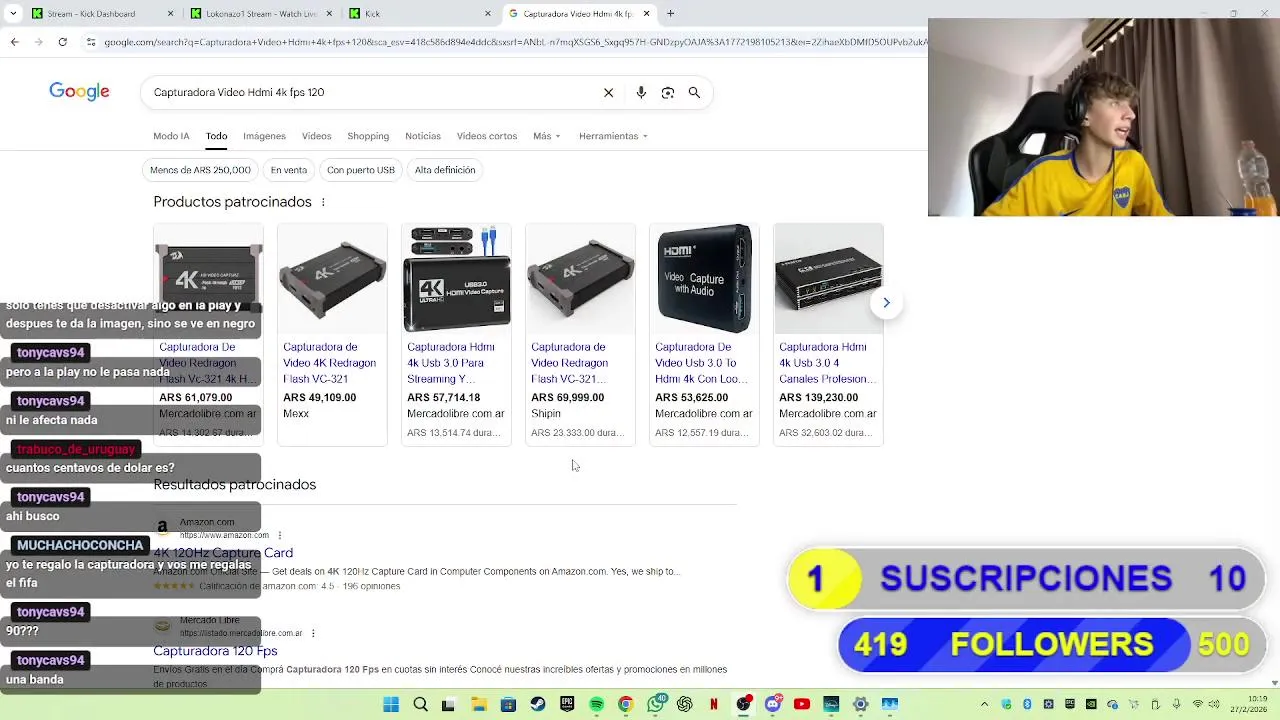The width and height of the screenshot is (1280, 720).
Task: Select the Videos search tab
Action: (x=316, y=136)
